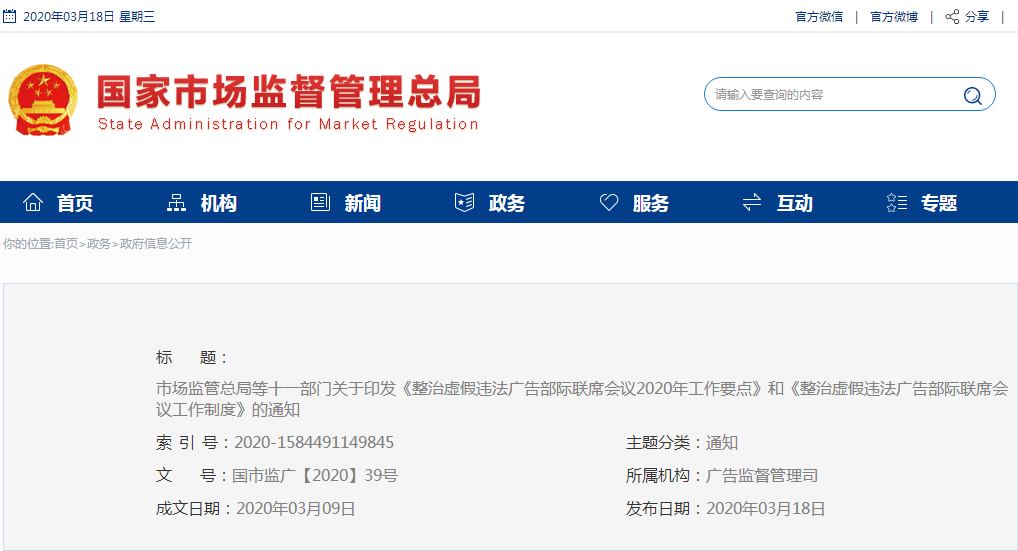Click the share icon in top bar
The image size is (1018, 551).
(952, 17)
